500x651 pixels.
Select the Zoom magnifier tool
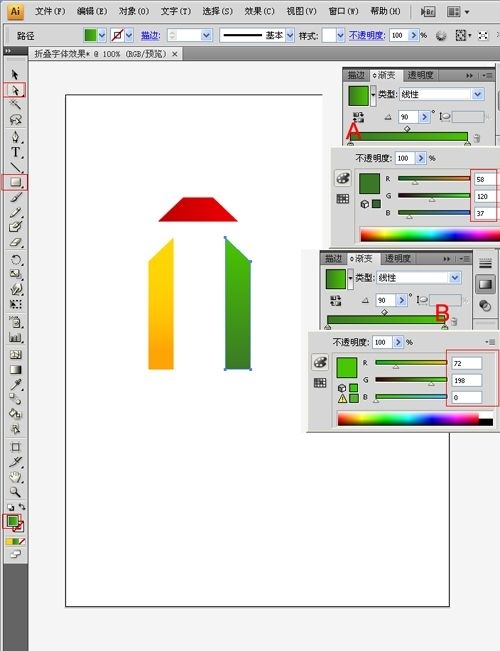pyautogui.click(x=15, y=492)
